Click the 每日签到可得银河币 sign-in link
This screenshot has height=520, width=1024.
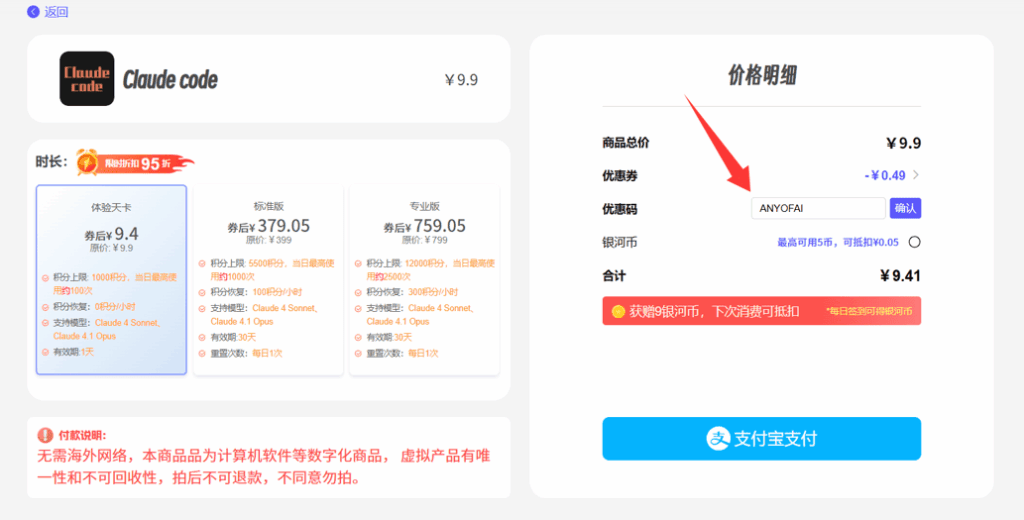[x=869, y=312]
